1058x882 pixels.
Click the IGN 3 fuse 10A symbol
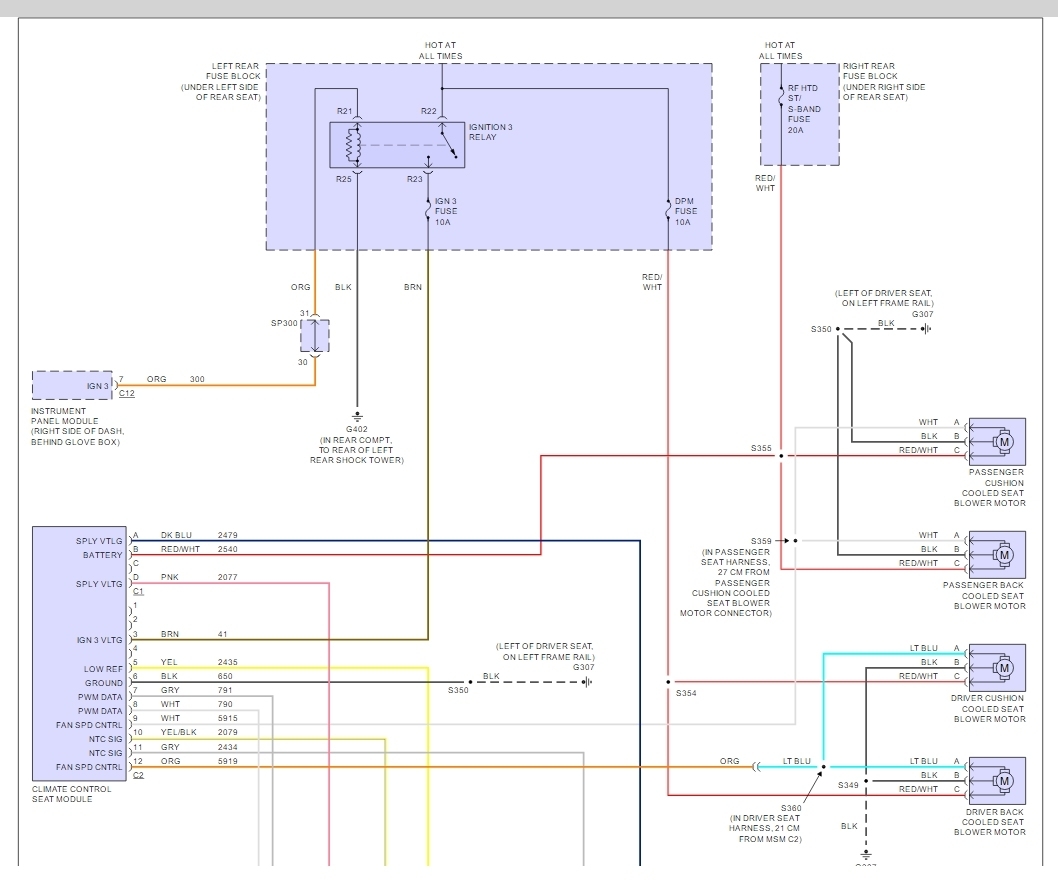pos(428,211)
